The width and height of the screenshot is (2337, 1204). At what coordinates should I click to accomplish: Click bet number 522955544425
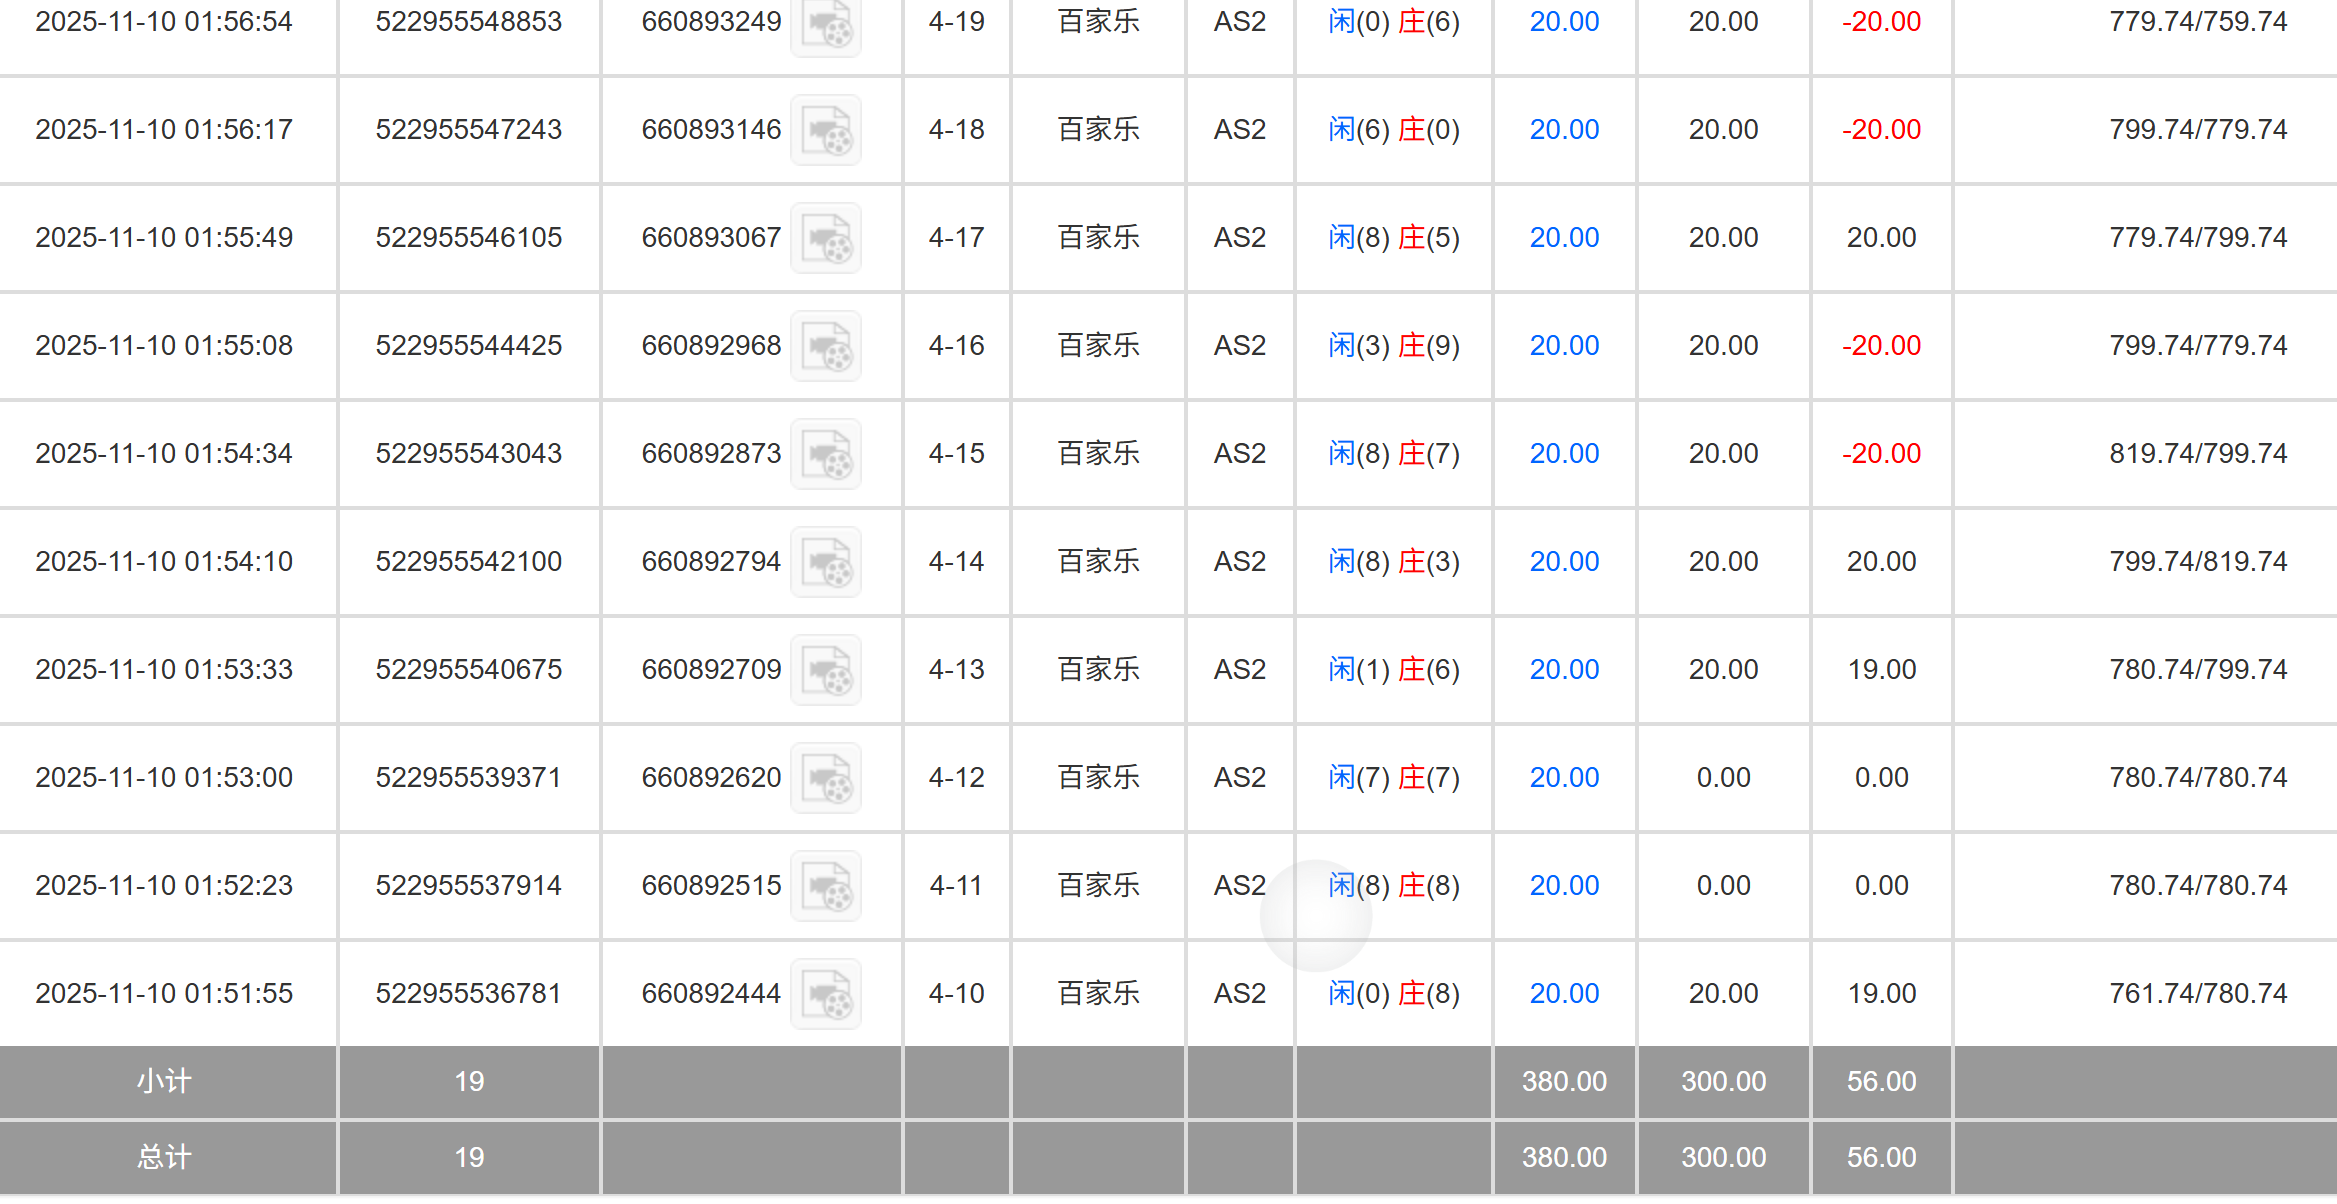click(469, 345)
